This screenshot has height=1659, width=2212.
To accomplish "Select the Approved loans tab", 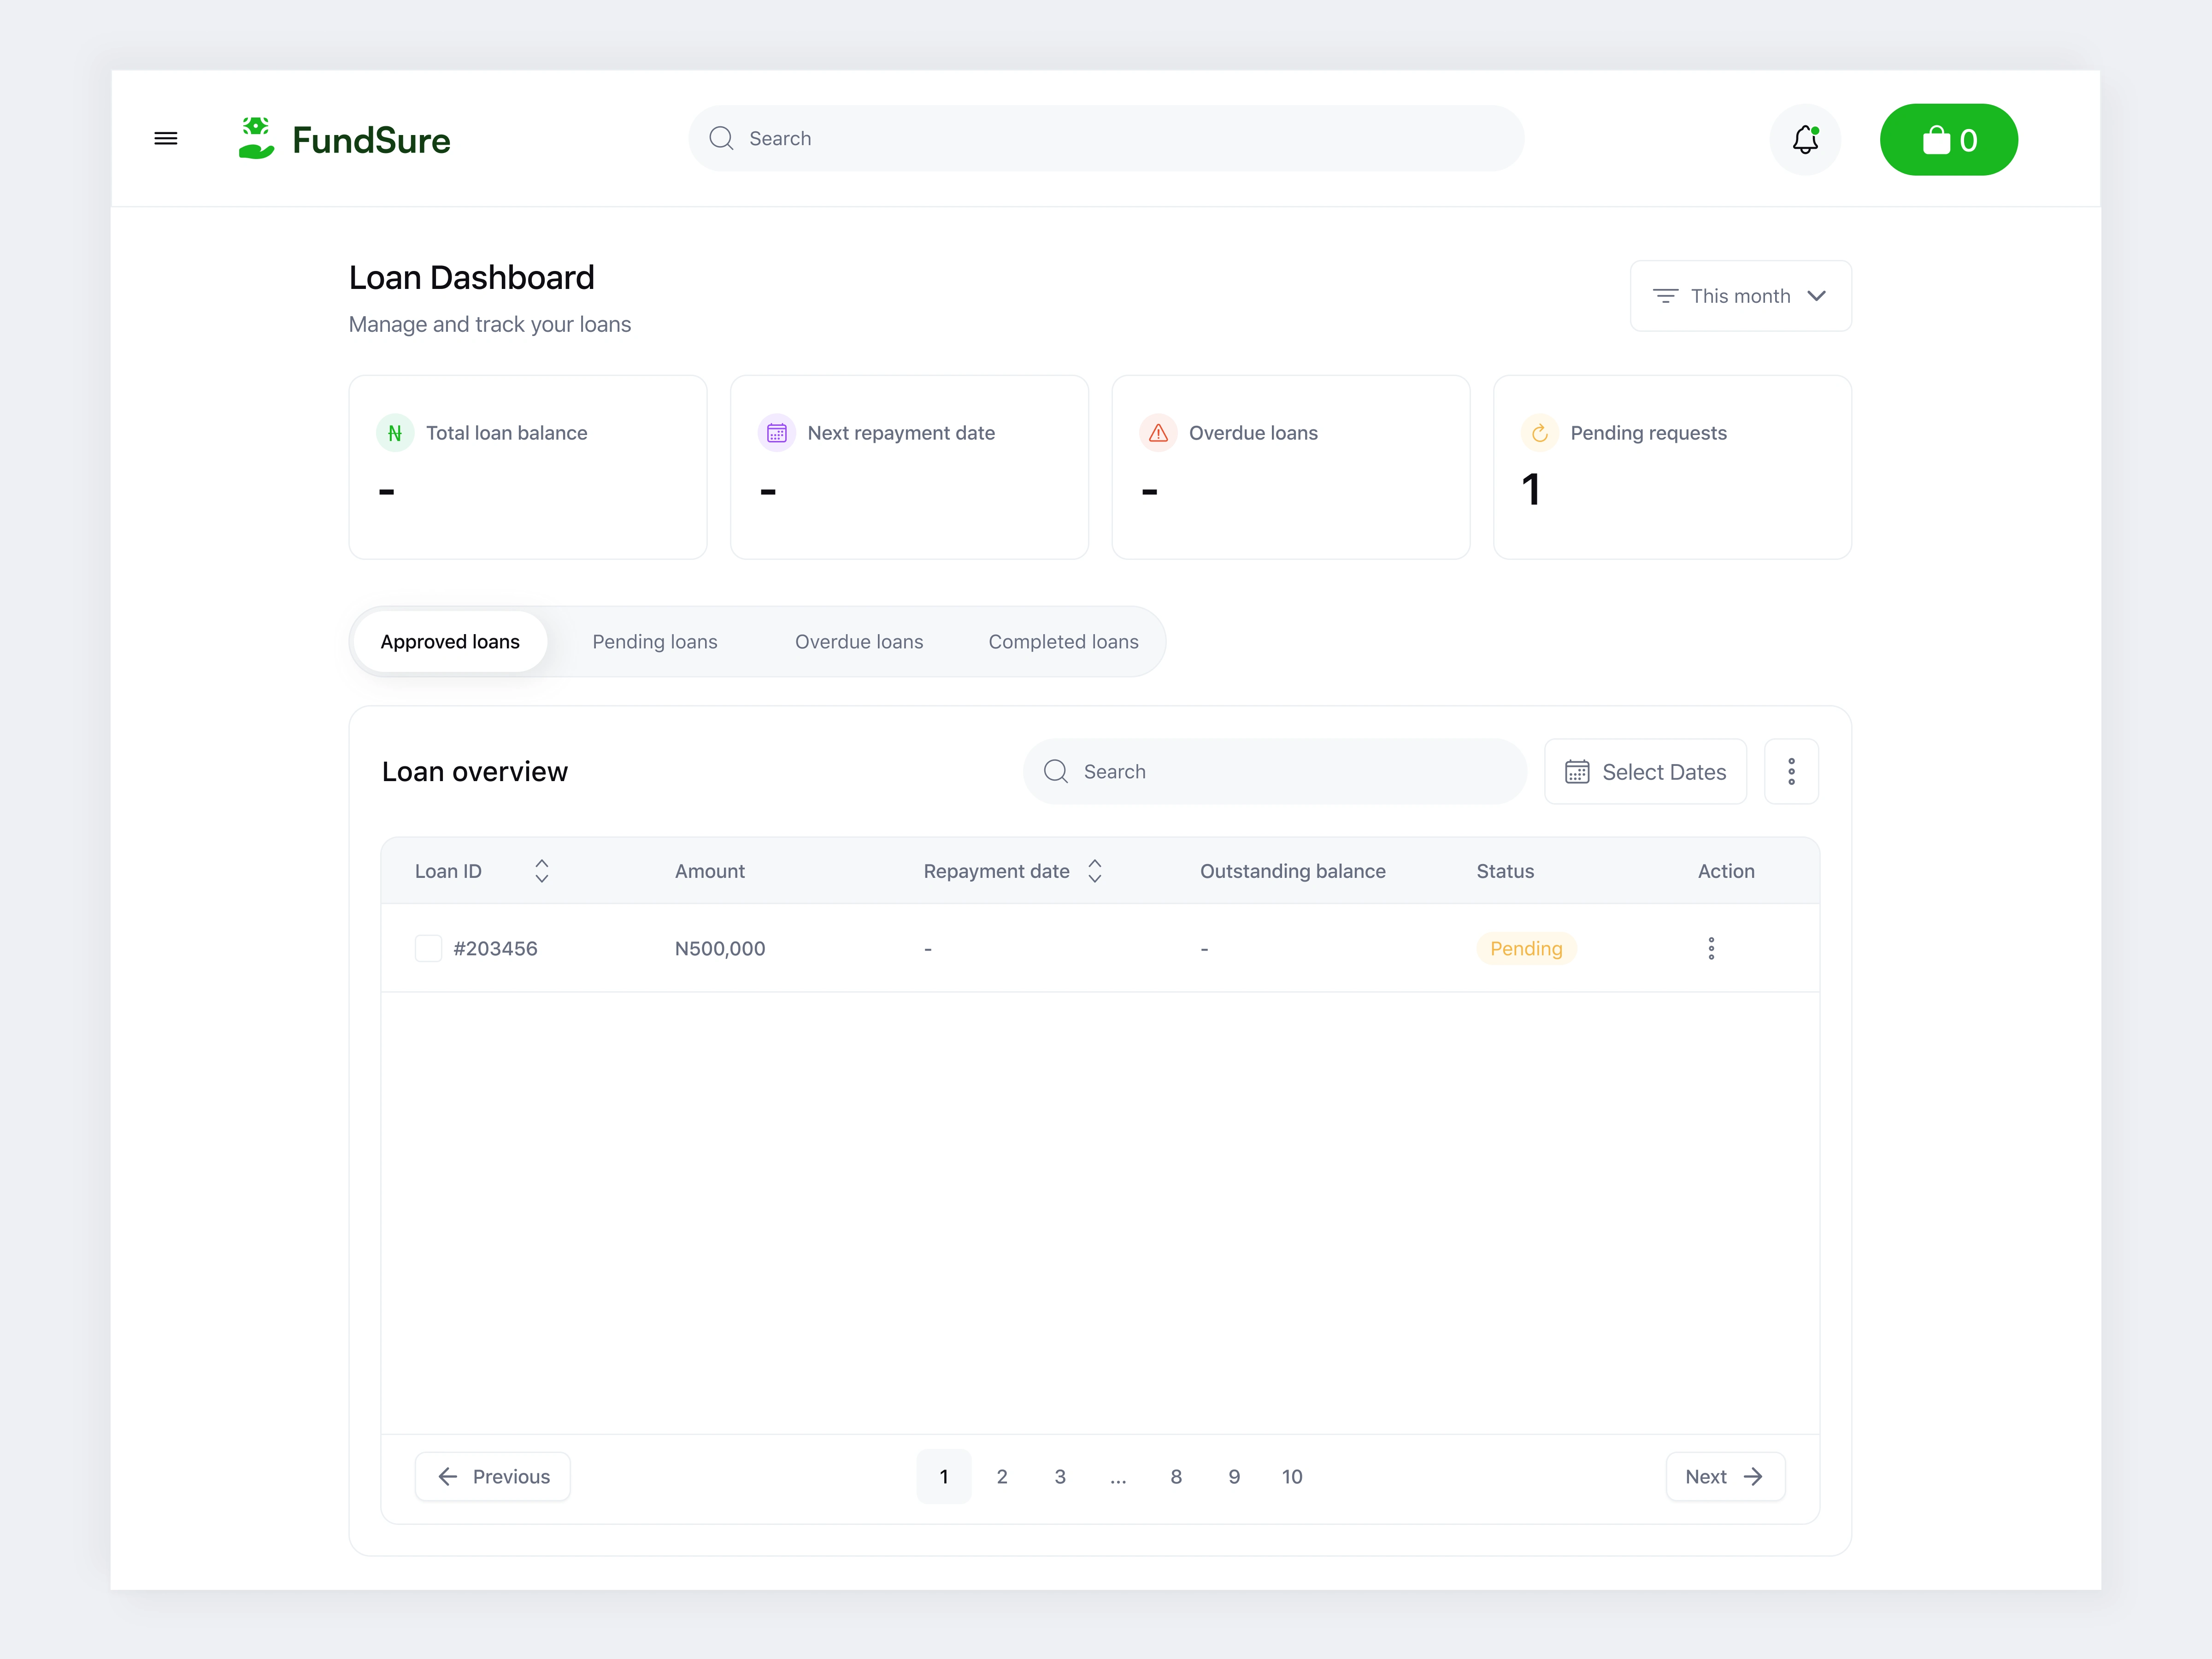I will (450, 641).
